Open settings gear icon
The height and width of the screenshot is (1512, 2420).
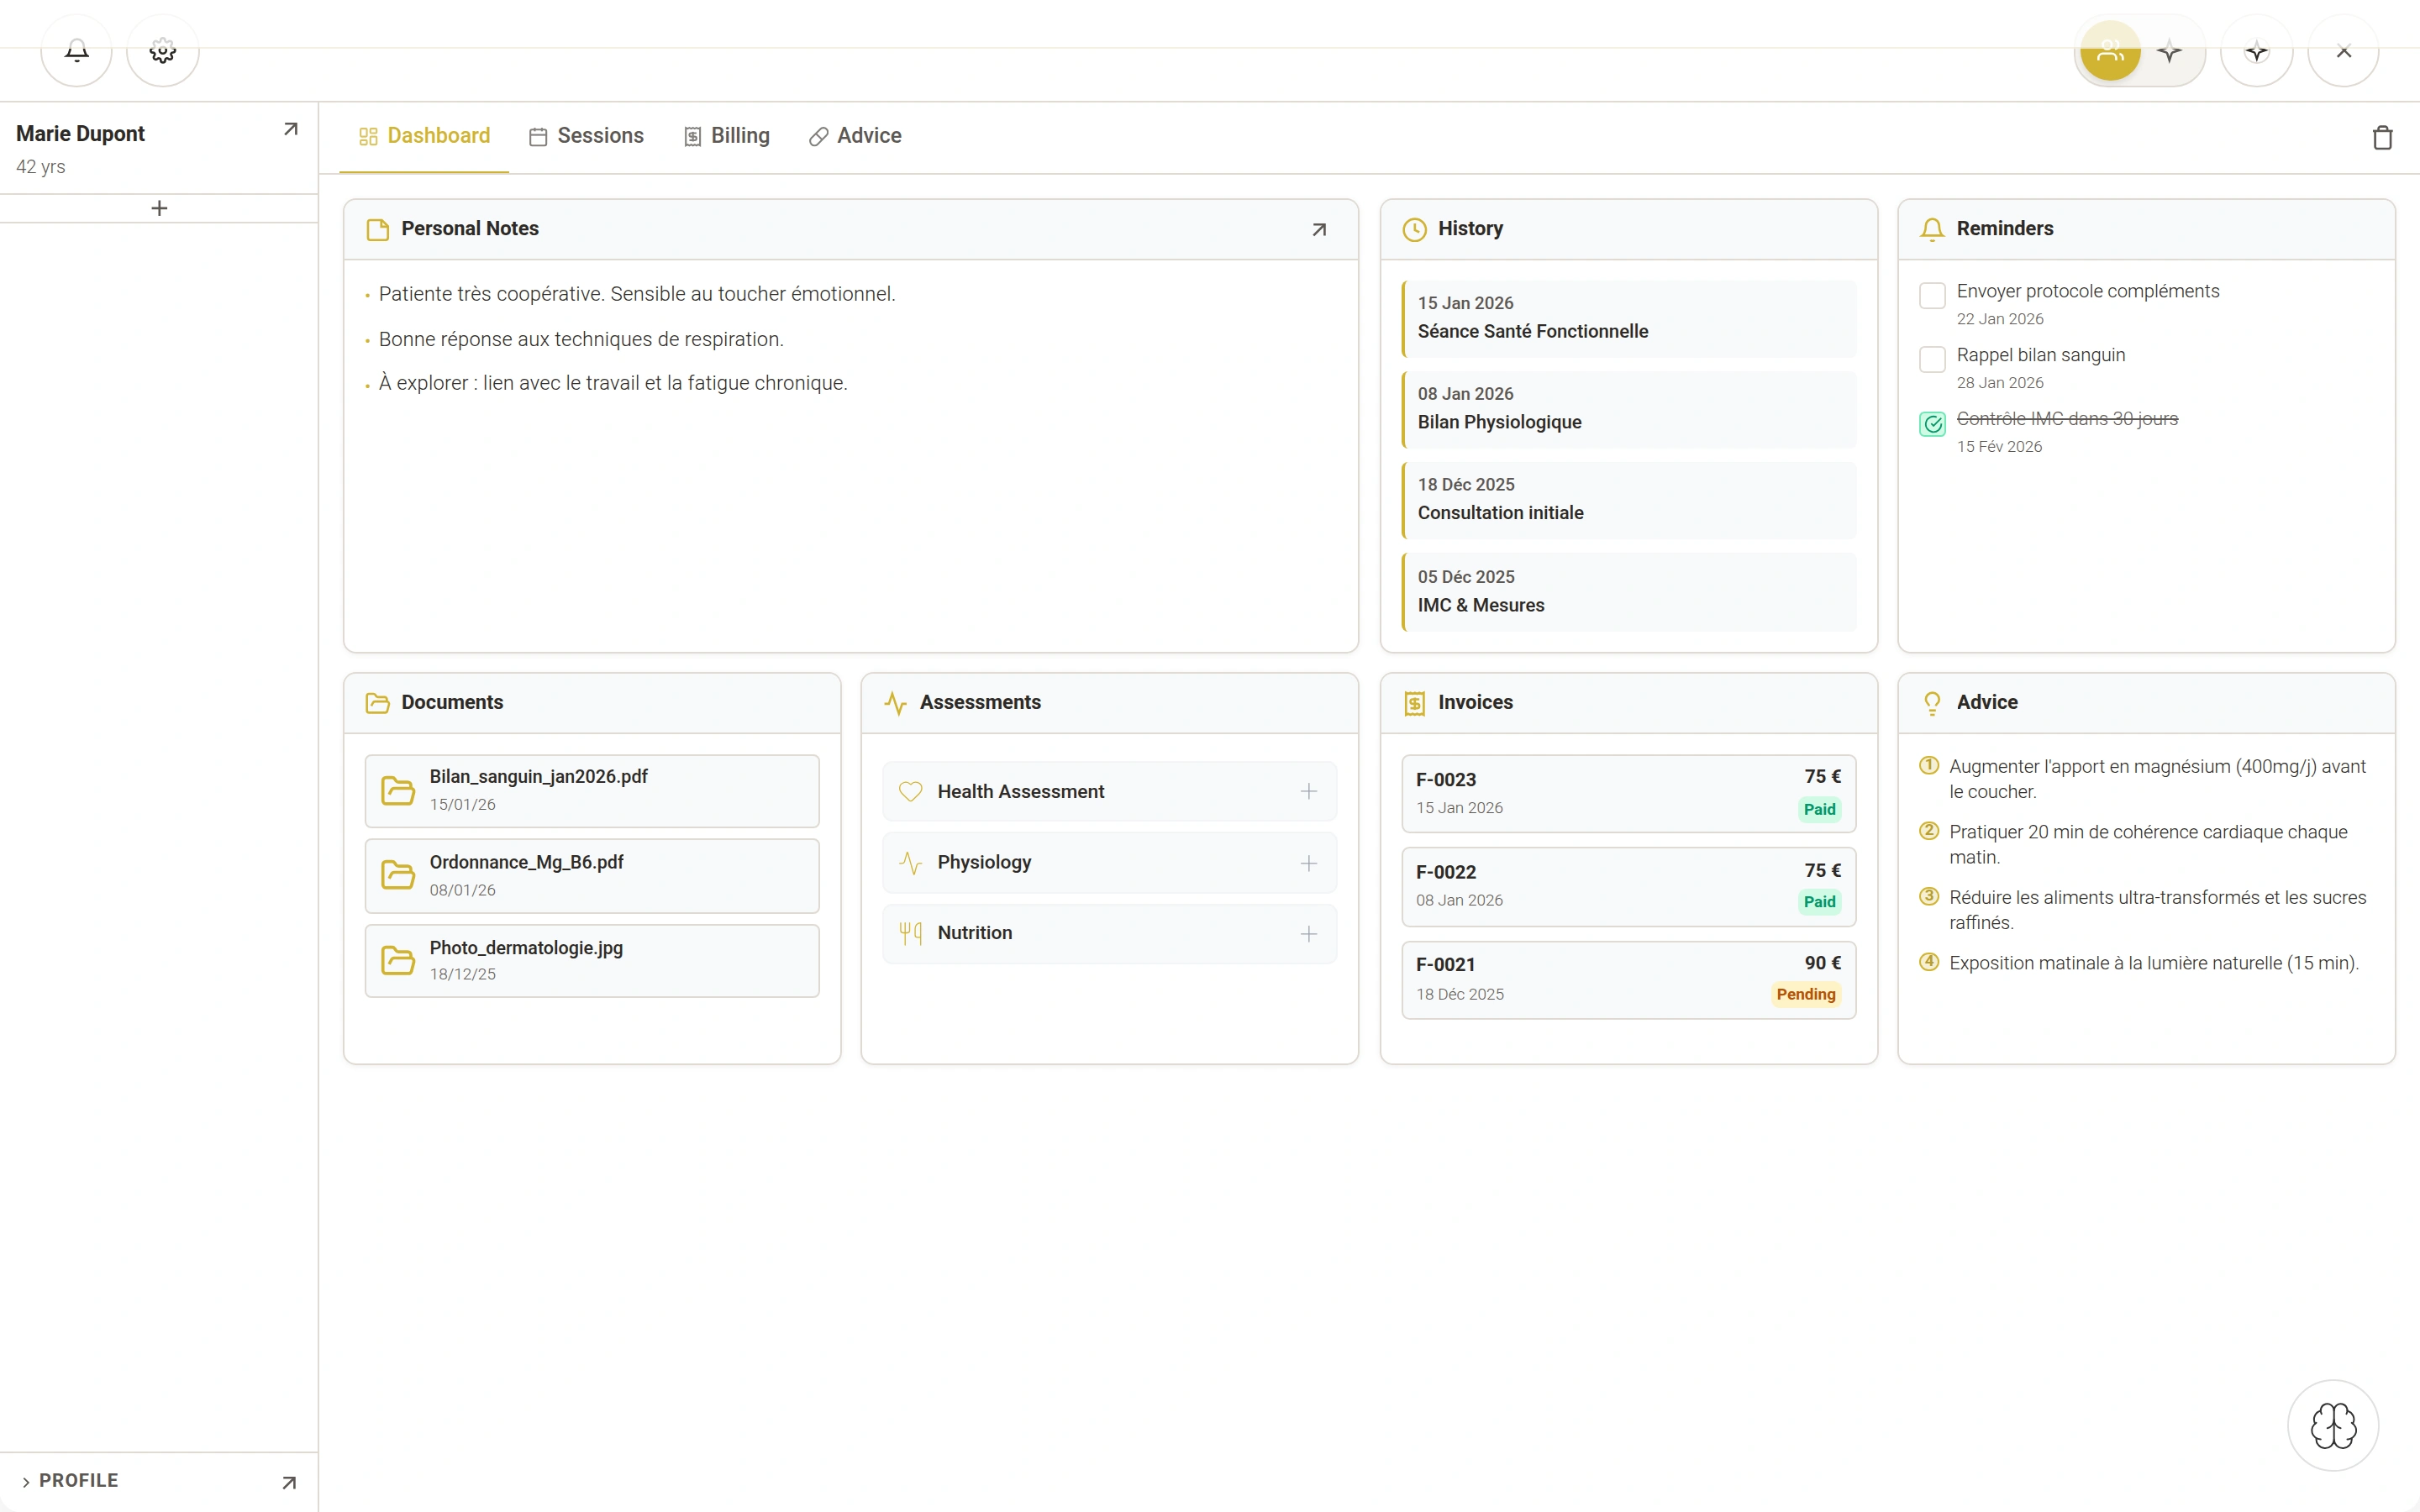click(163, 50)
